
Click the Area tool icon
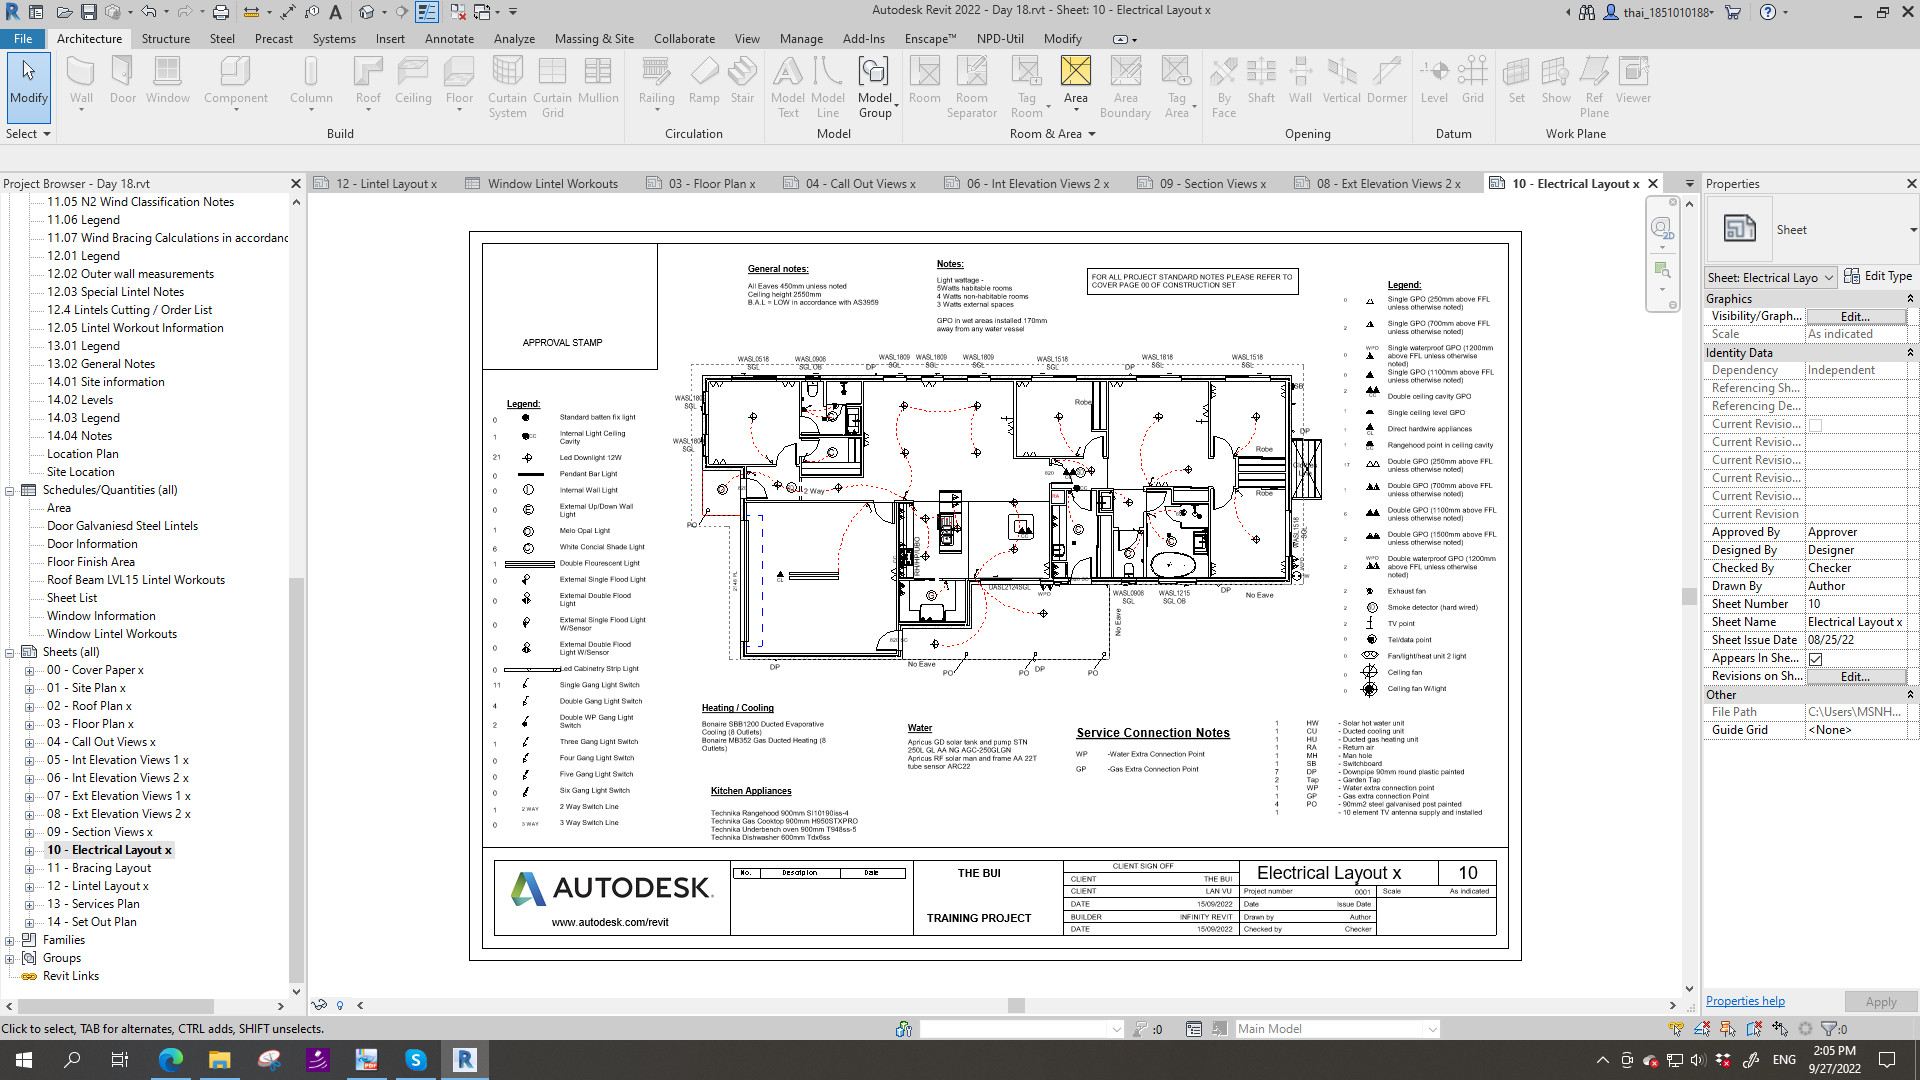1075,72
